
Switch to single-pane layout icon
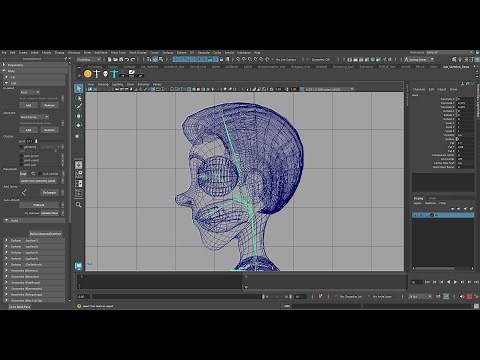pos(79,165)
